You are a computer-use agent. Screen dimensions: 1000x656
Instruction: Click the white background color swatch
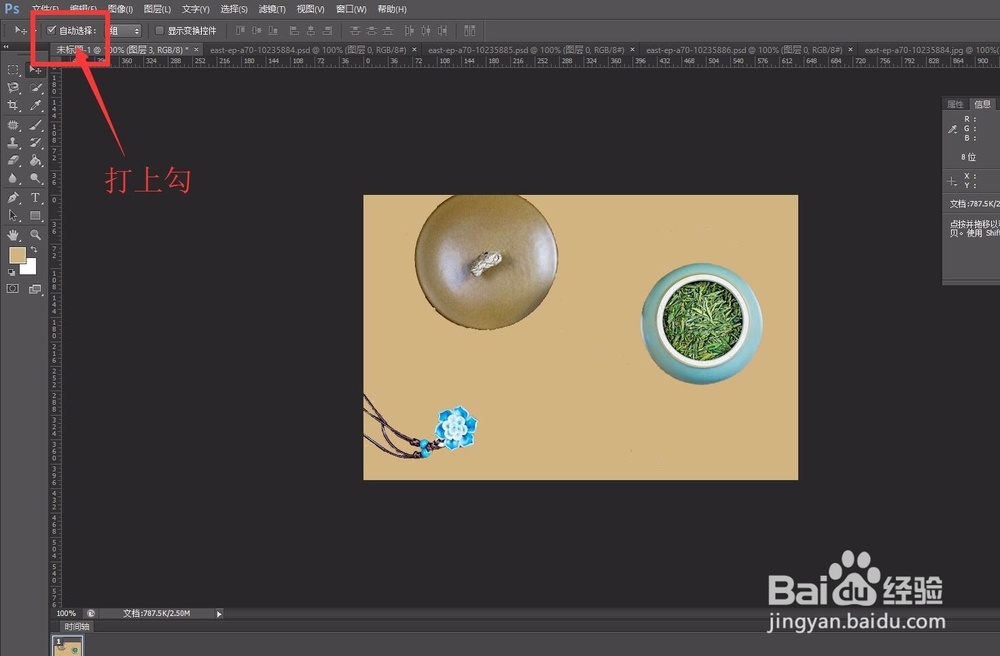click(29, 267)
